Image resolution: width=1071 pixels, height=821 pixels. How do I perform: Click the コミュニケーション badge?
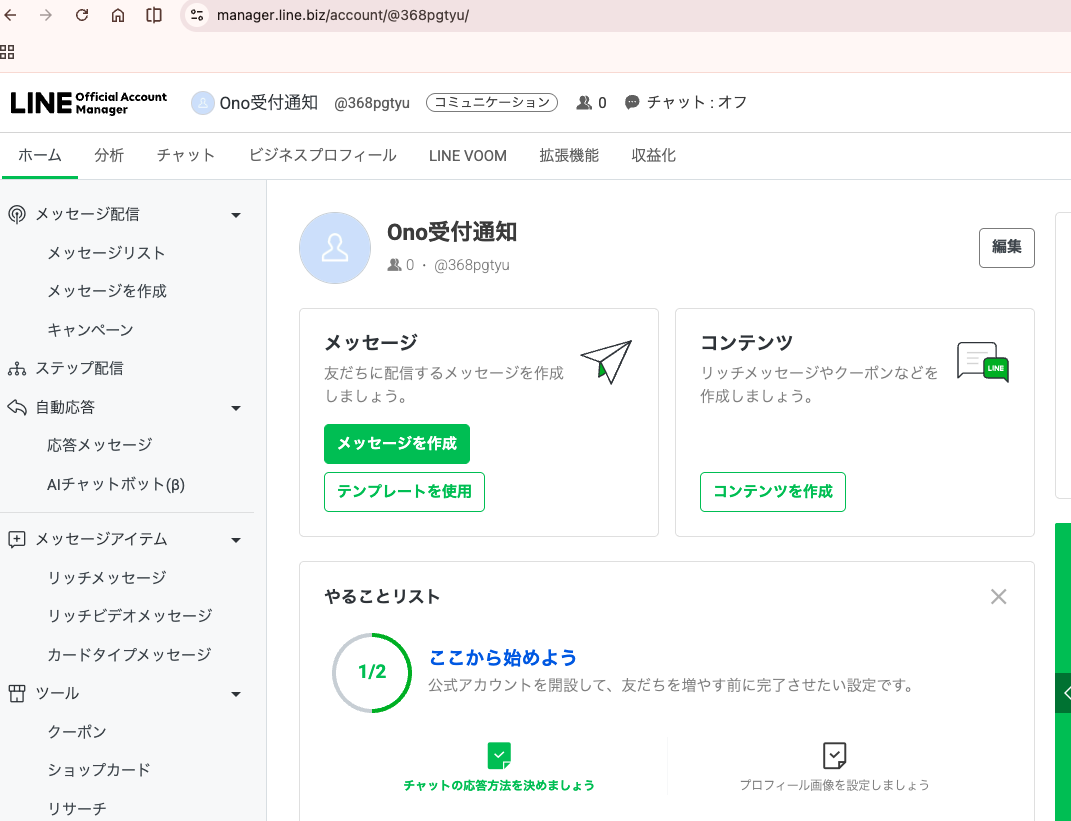[492, 102]
